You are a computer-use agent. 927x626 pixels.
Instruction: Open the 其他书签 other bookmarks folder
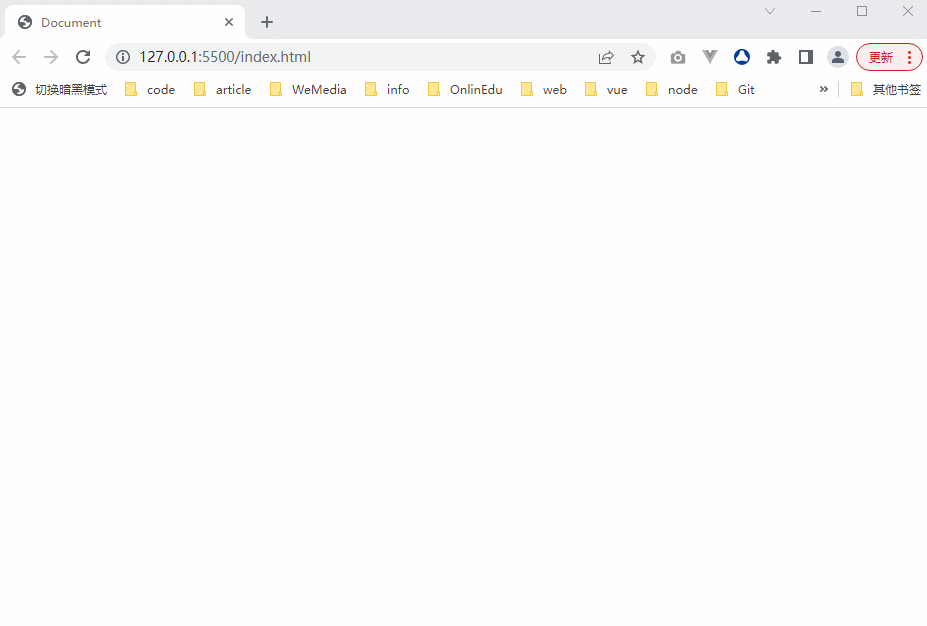(886, 89)
